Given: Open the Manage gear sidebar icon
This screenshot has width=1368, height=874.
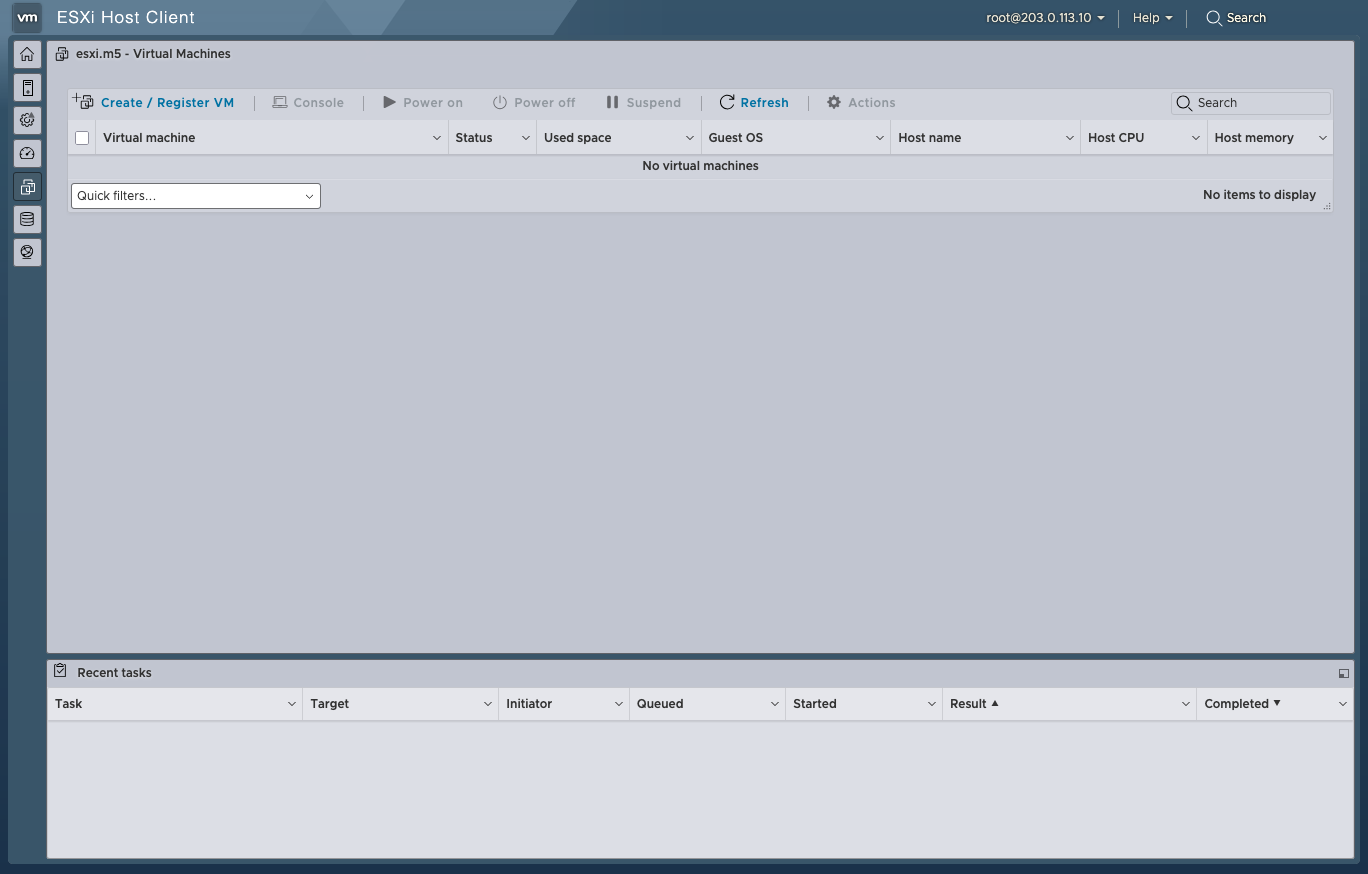Looking at the screenshot, I should 27,120.
